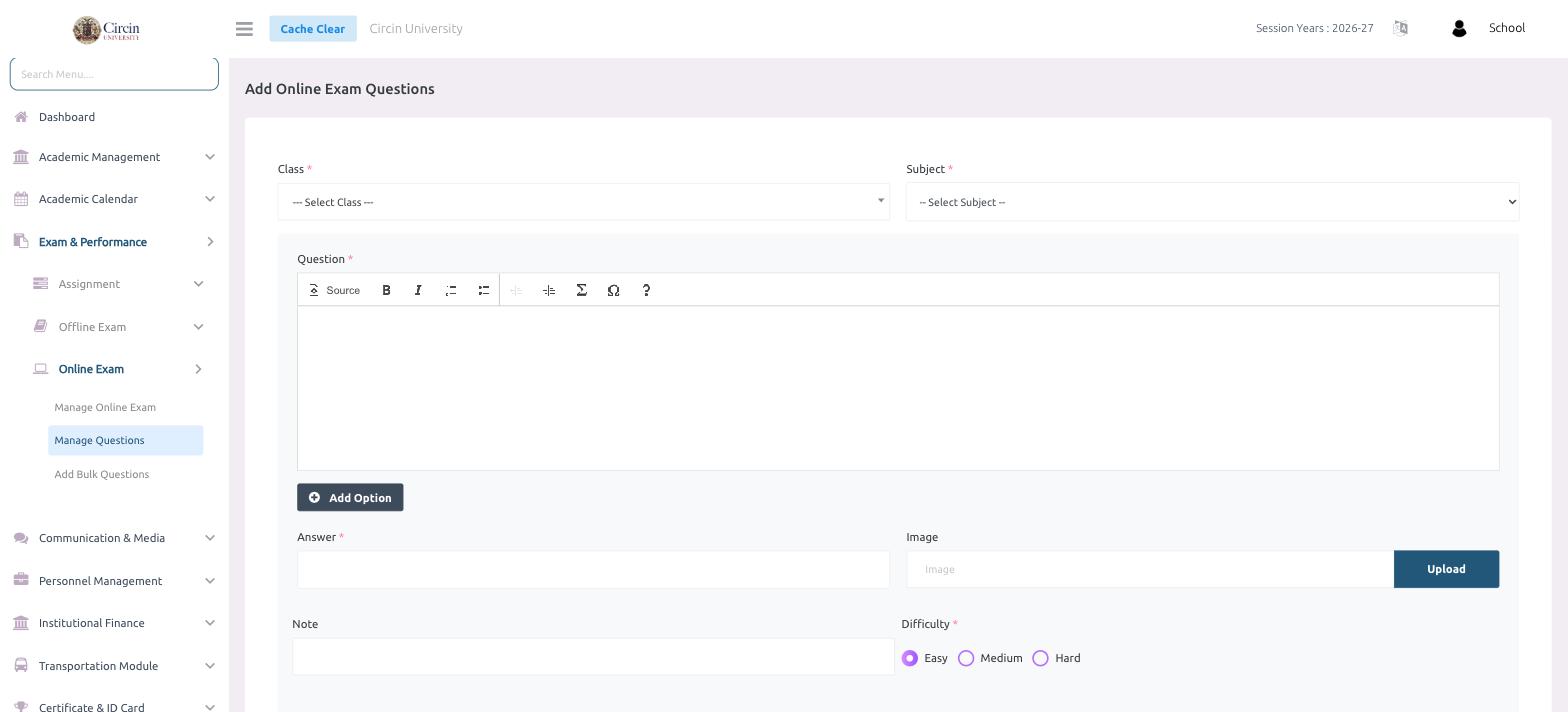Open the Select Subject dropdown
The width and height of the screenshot is (1568, 712).
click(1212, 202)
